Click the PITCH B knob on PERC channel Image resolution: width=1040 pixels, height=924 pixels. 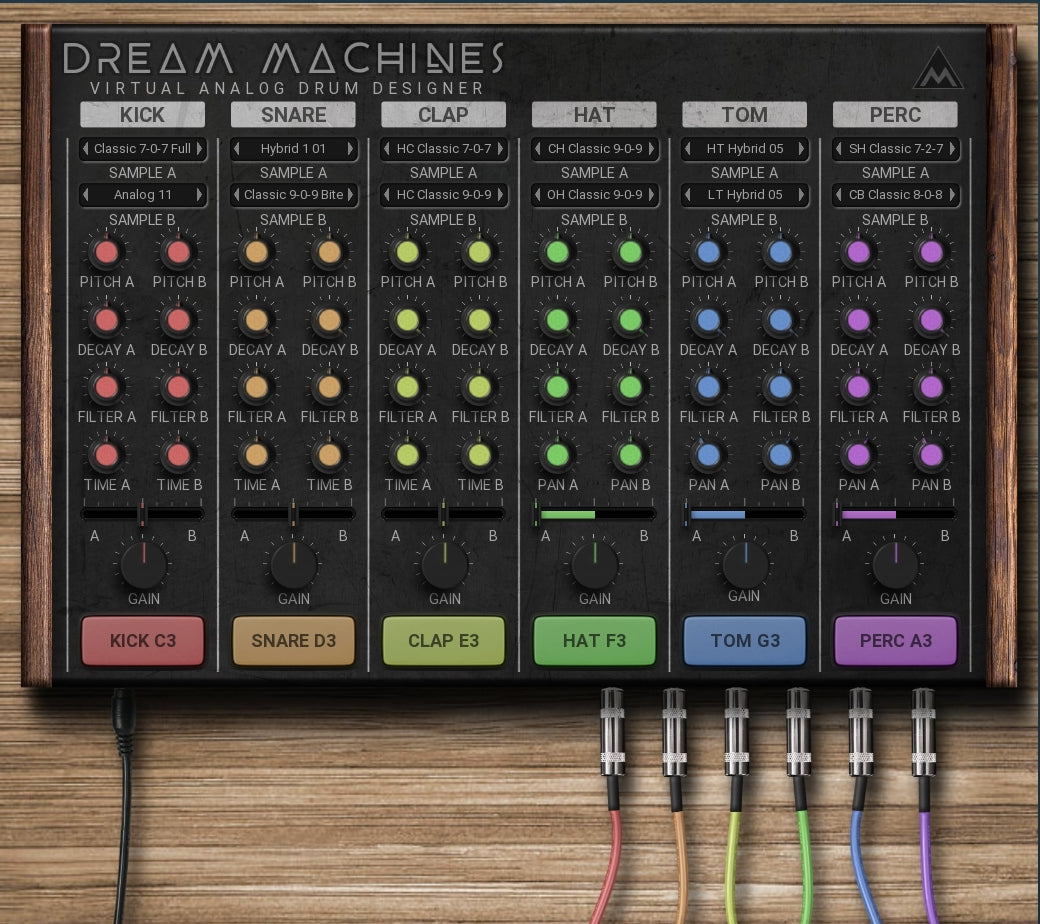click(x=930, y=253)
